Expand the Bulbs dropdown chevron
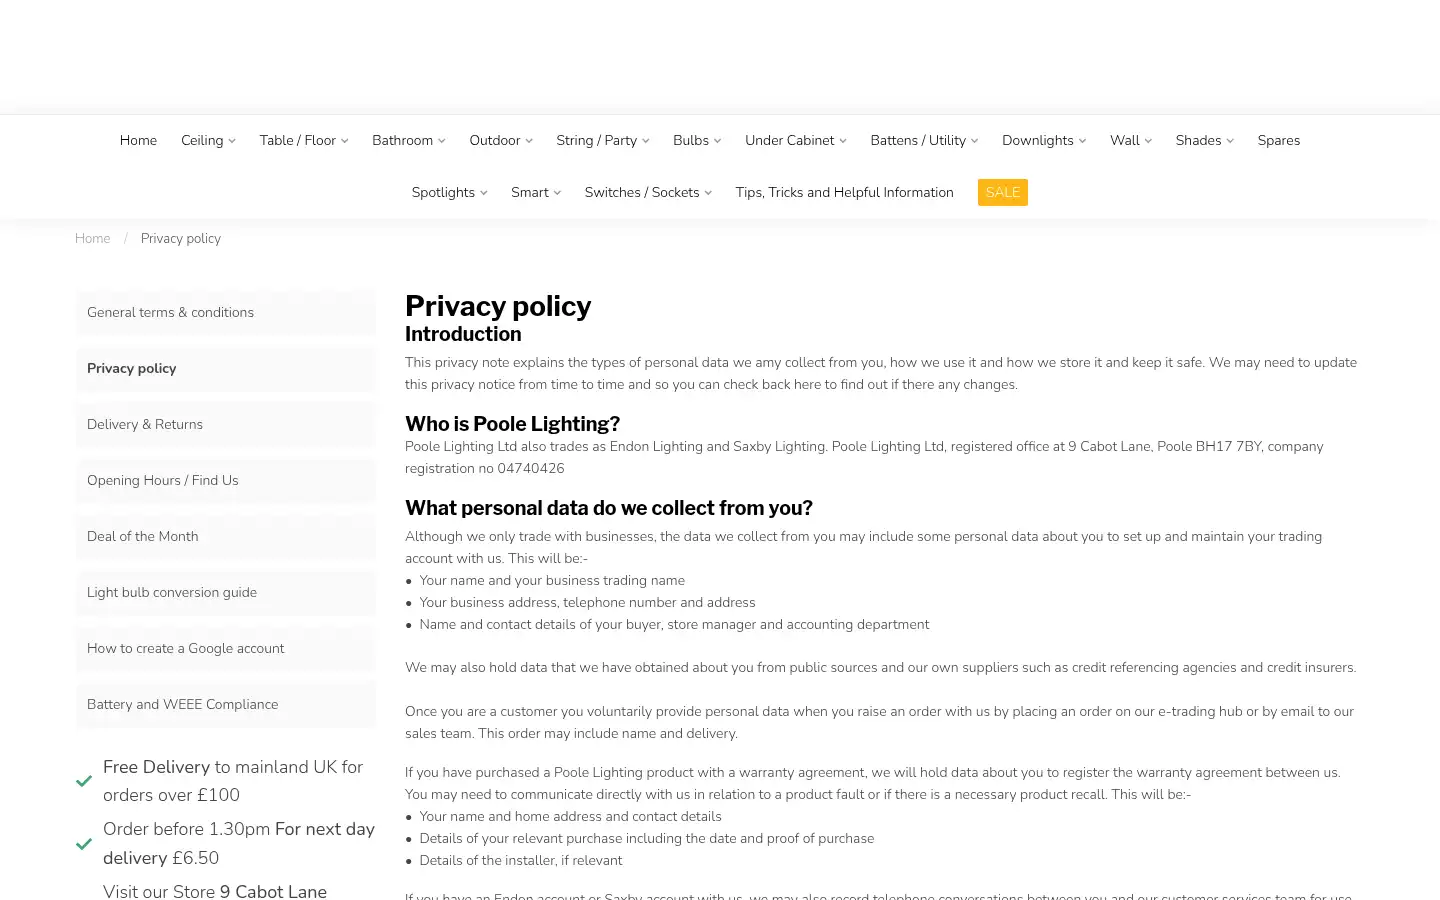 tap(718, 141)
